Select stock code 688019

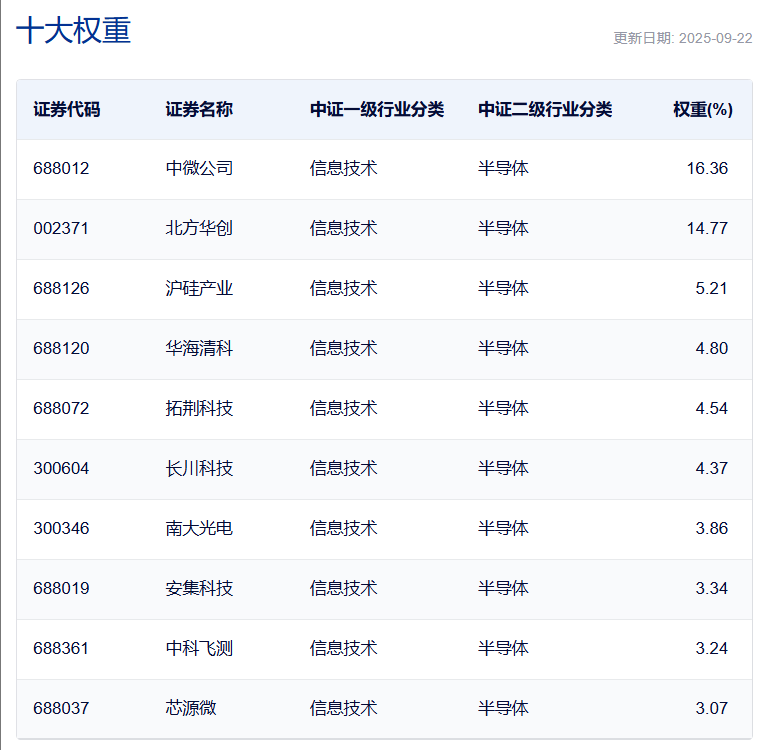pos(61,589)
